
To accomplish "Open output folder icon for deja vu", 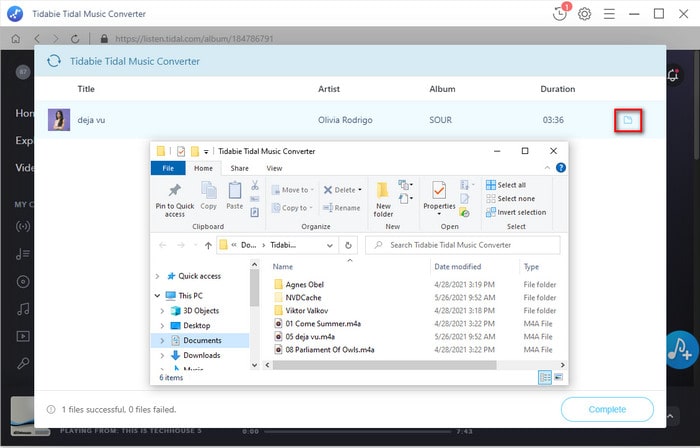I will point(628,120).
